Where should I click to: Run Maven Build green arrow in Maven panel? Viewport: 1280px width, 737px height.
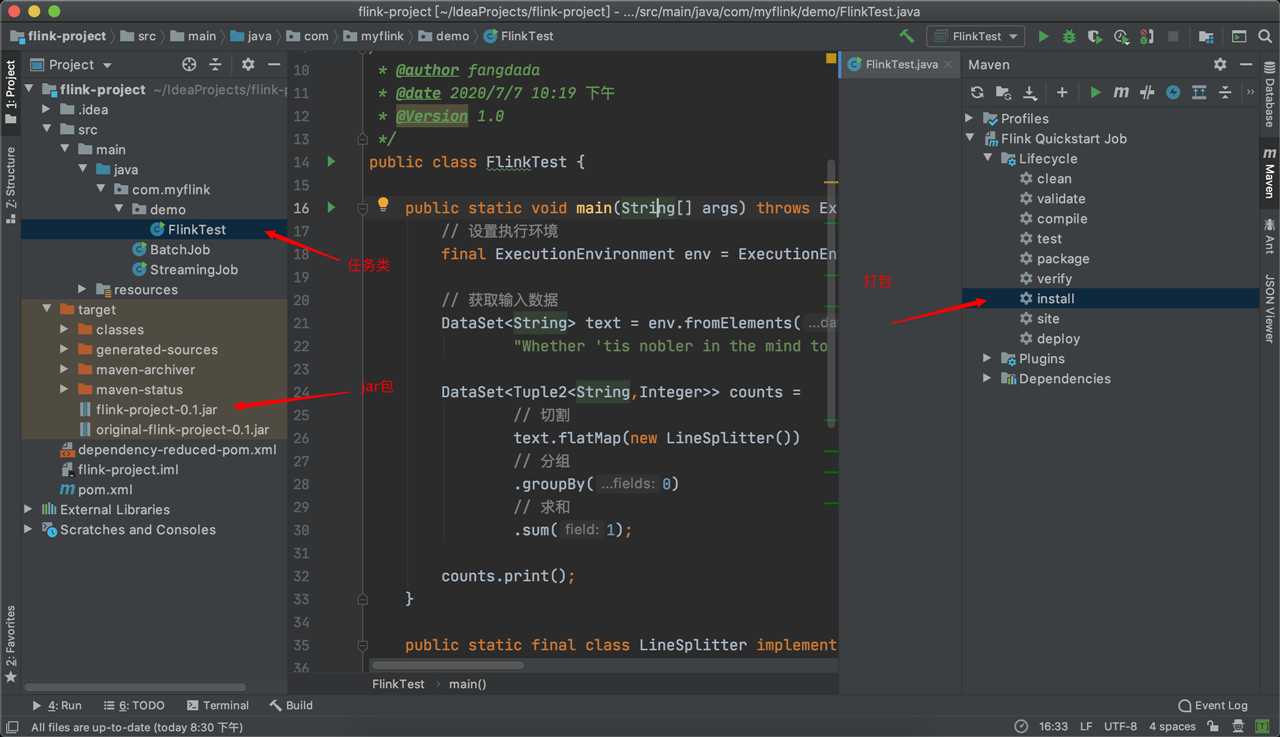pos(1095,92)
